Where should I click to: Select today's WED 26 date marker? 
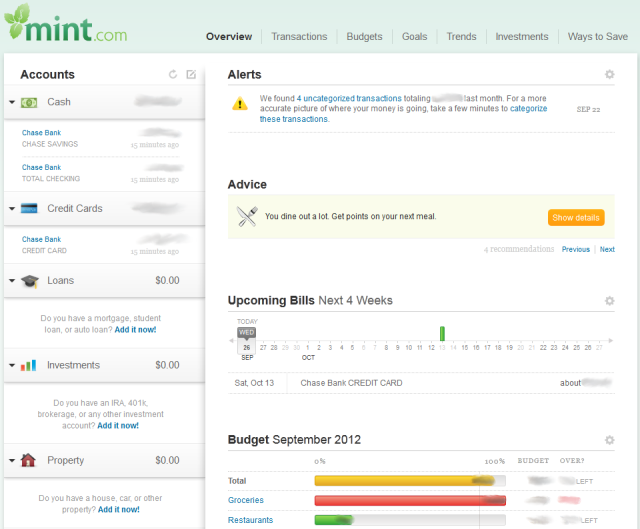coord(247,340)
